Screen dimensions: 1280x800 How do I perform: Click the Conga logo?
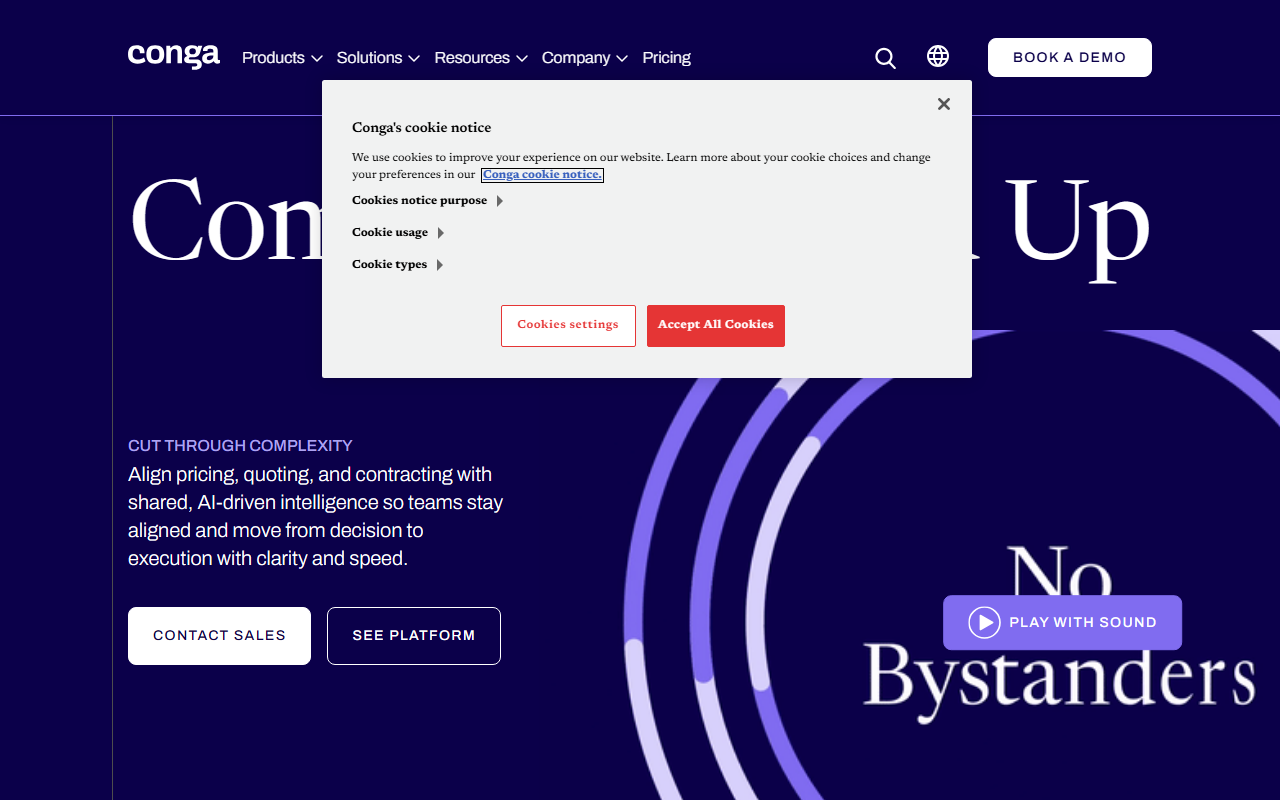174,56
